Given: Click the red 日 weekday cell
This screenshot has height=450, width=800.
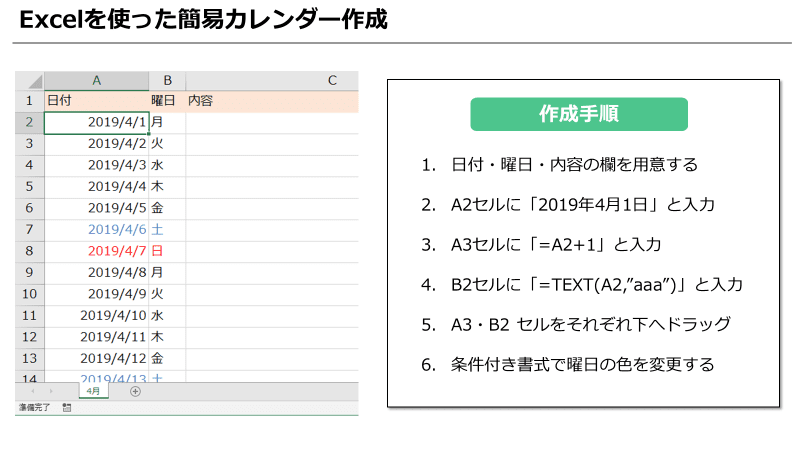Looking at the screenshot, I should (x=167, y=251).
